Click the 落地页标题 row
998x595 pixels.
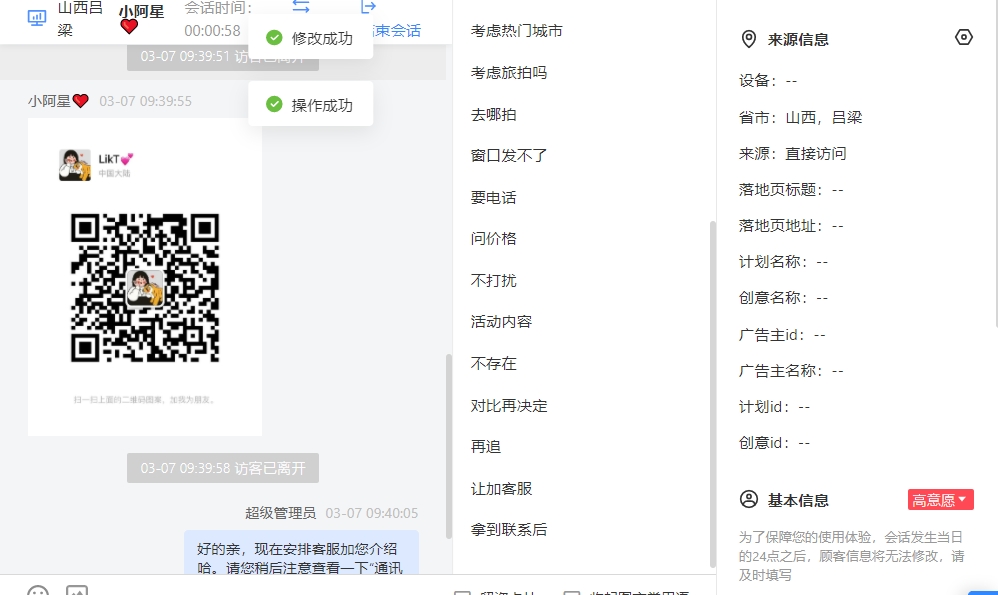click(791, 190)
